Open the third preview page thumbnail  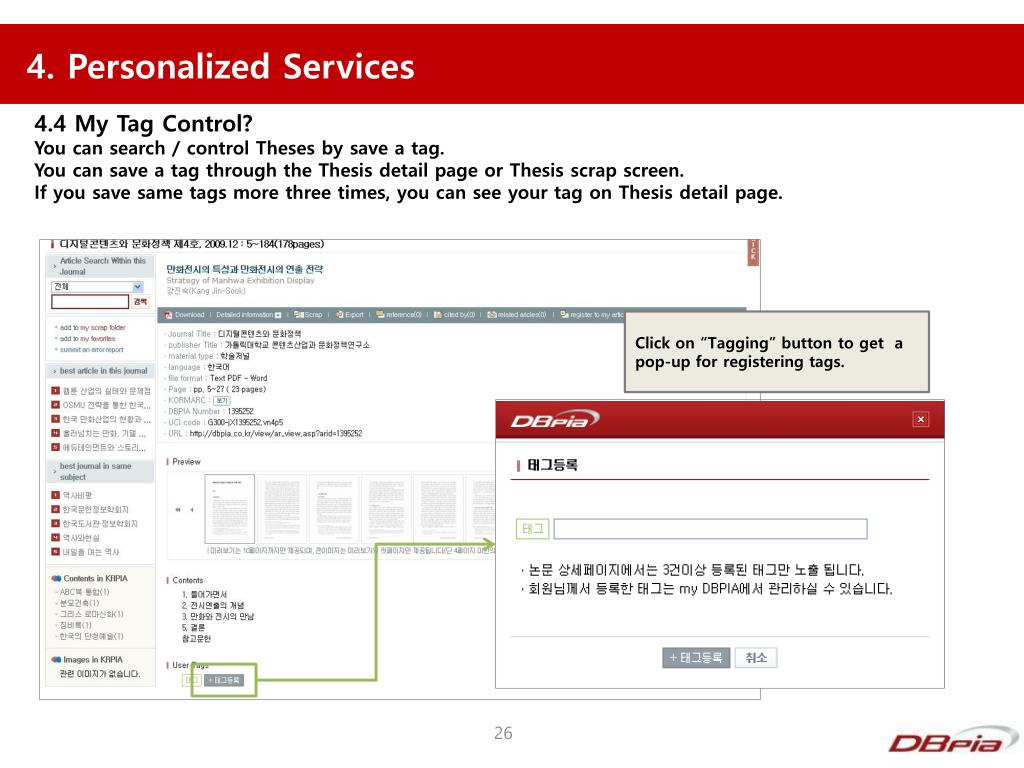pyautogui.click(x=334, y=509)
